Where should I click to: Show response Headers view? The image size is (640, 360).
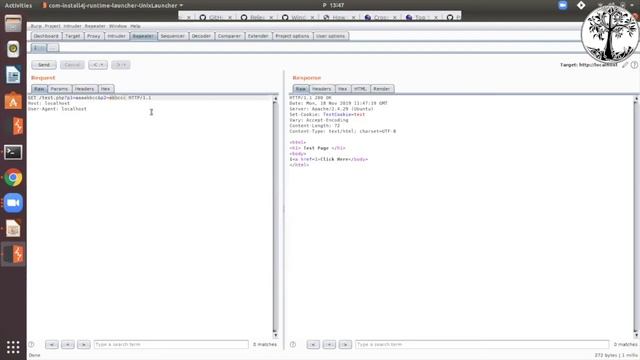[x=322, y=89]
